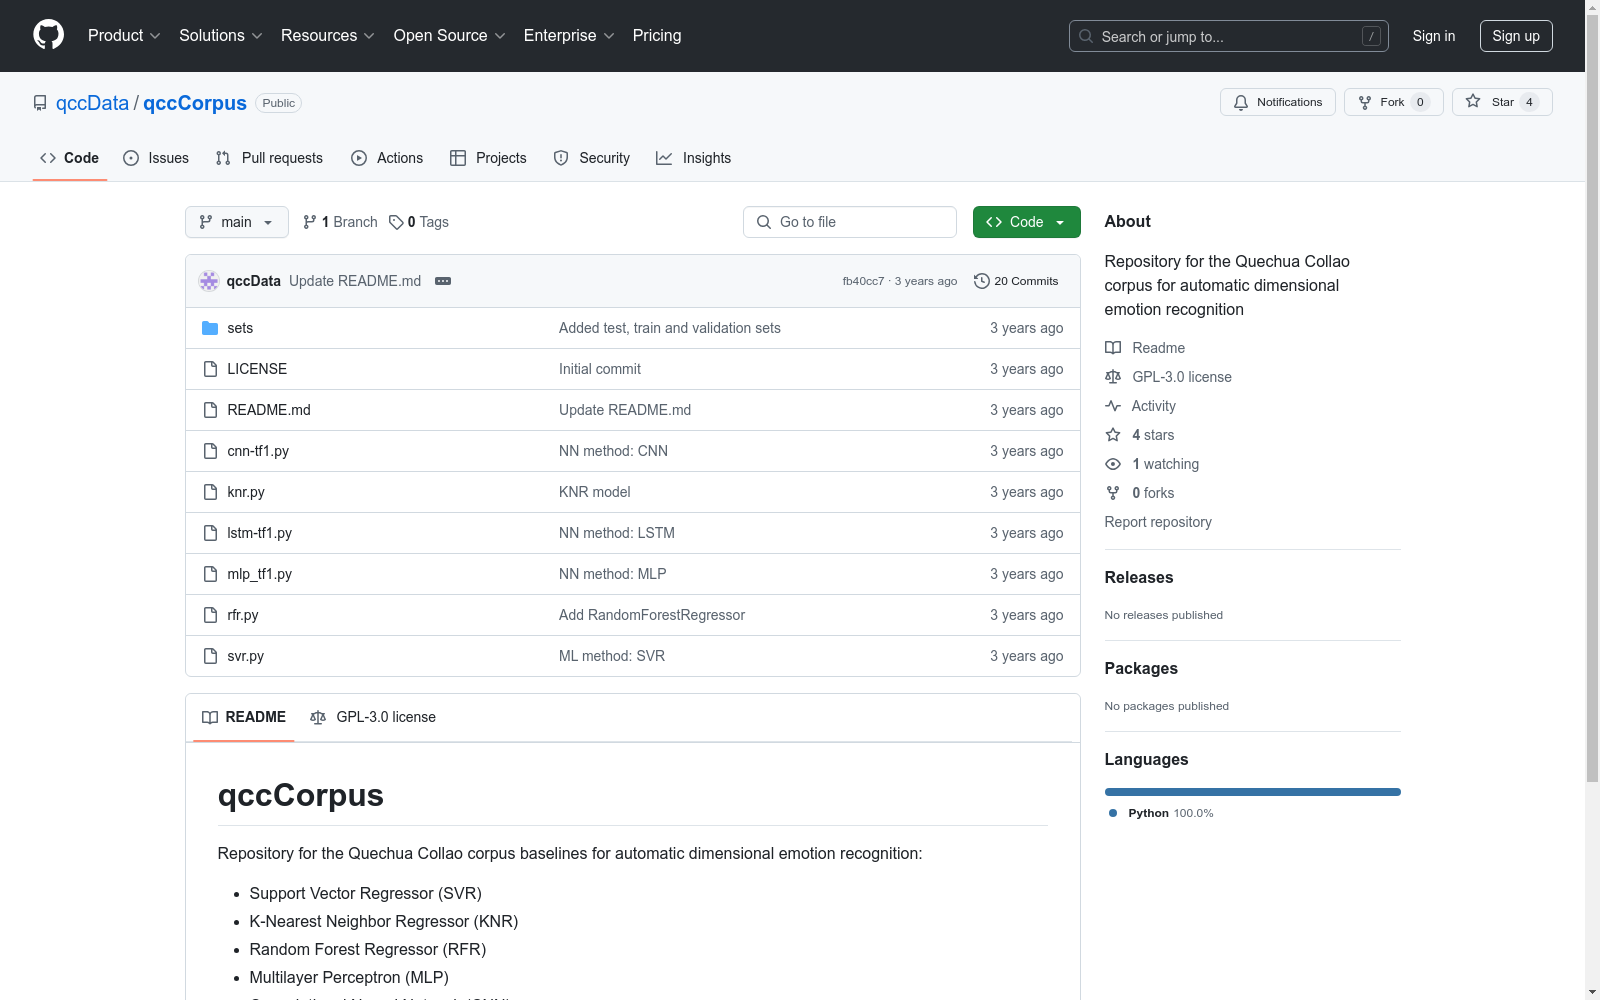The height and width of the screenshot is (1000, 1600).
Task: Select the README tab in file viewer
Action: 244,717
